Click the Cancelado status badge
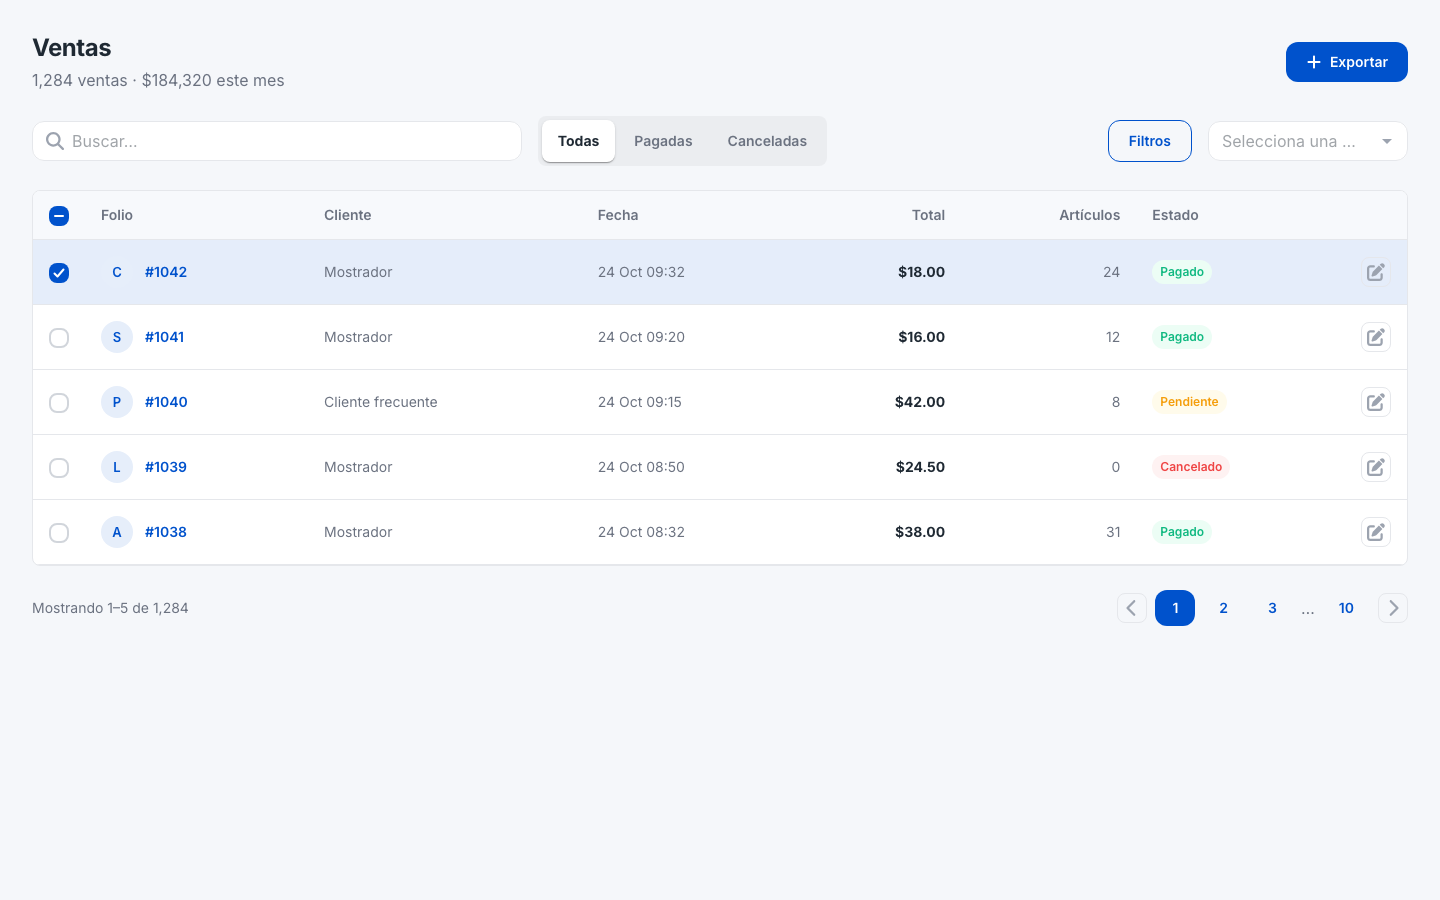This screenshot has width=1440, height=900. [1191, 467]
